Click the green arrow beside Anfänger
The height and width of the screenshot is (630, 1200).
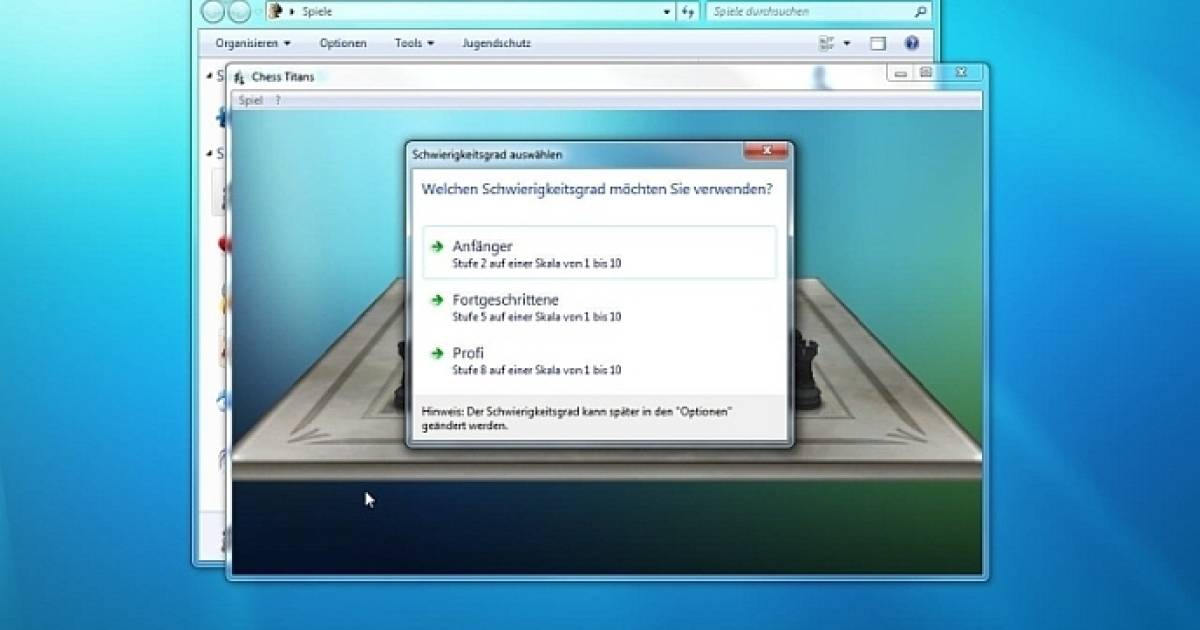tap(437, 246)
